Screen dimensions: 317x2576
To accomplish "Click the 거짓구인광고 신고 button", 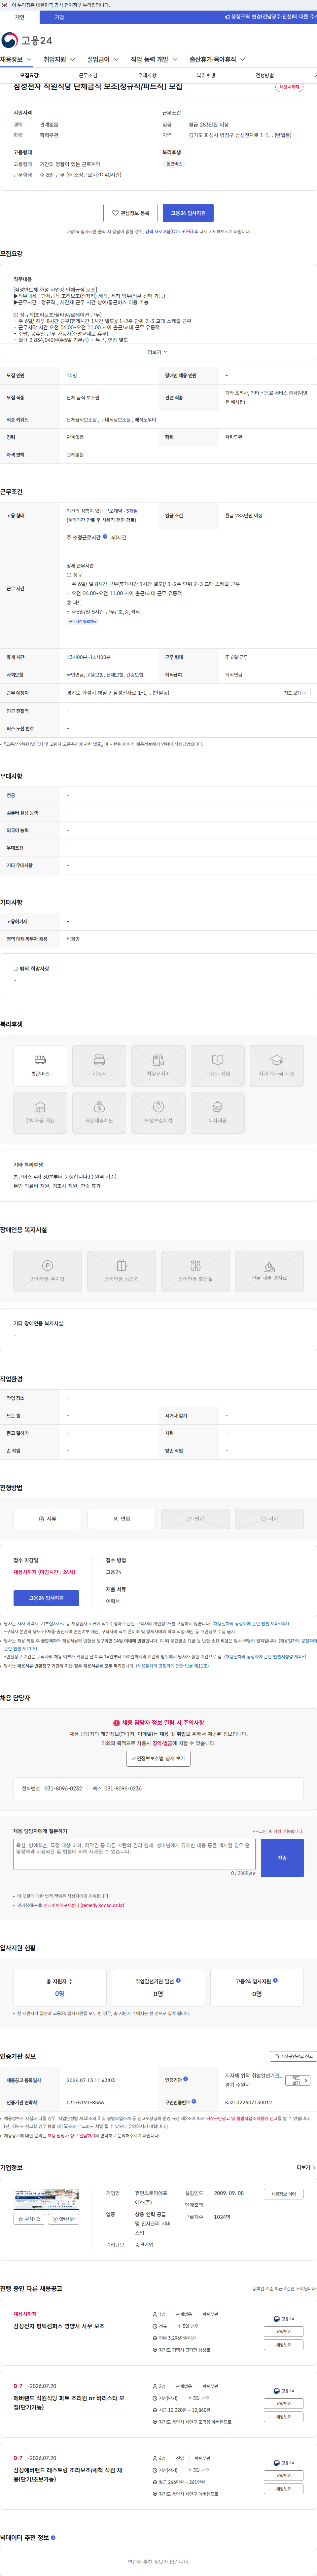I will click(x=293, y=2056).
